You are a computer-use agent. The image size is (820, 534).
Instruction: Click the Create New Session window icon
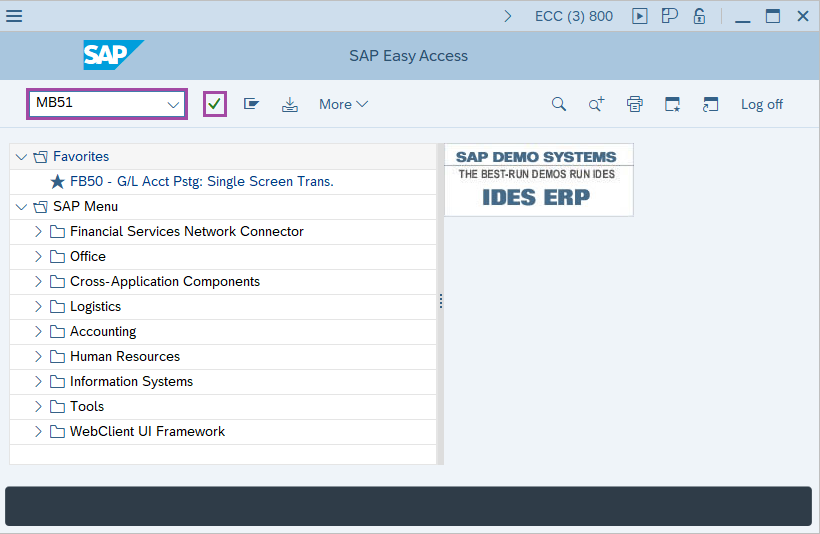673,104
